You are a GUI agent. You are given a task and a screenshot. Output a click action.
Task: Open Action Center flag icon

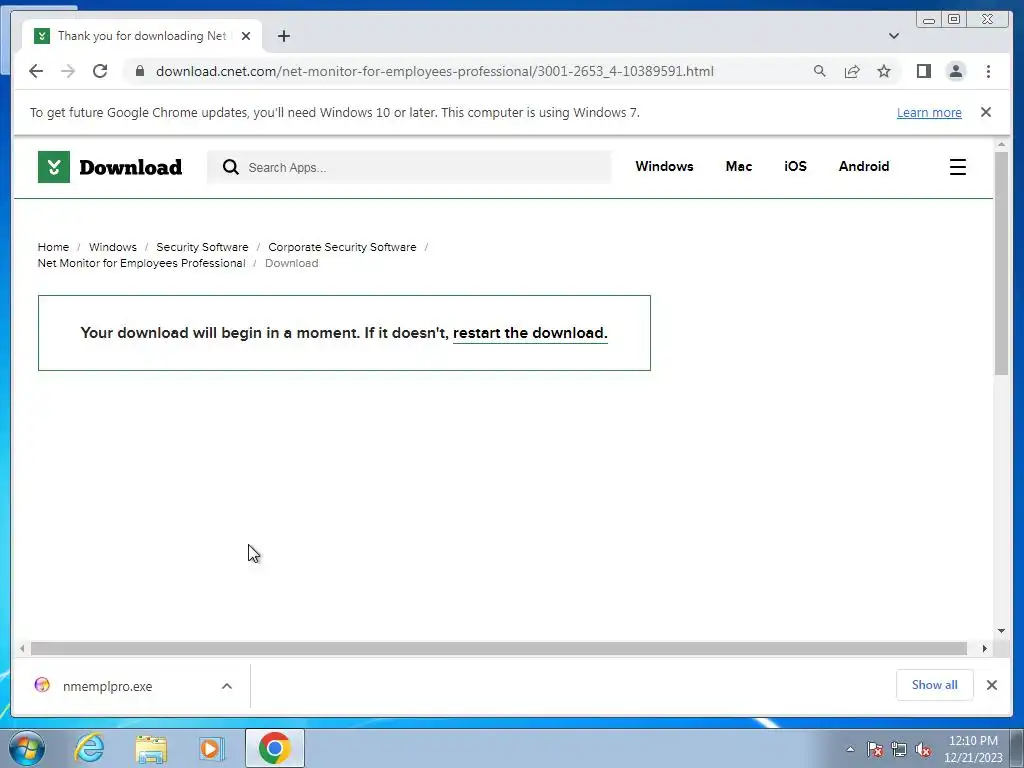pyautogui.click(x=875, y=750)
